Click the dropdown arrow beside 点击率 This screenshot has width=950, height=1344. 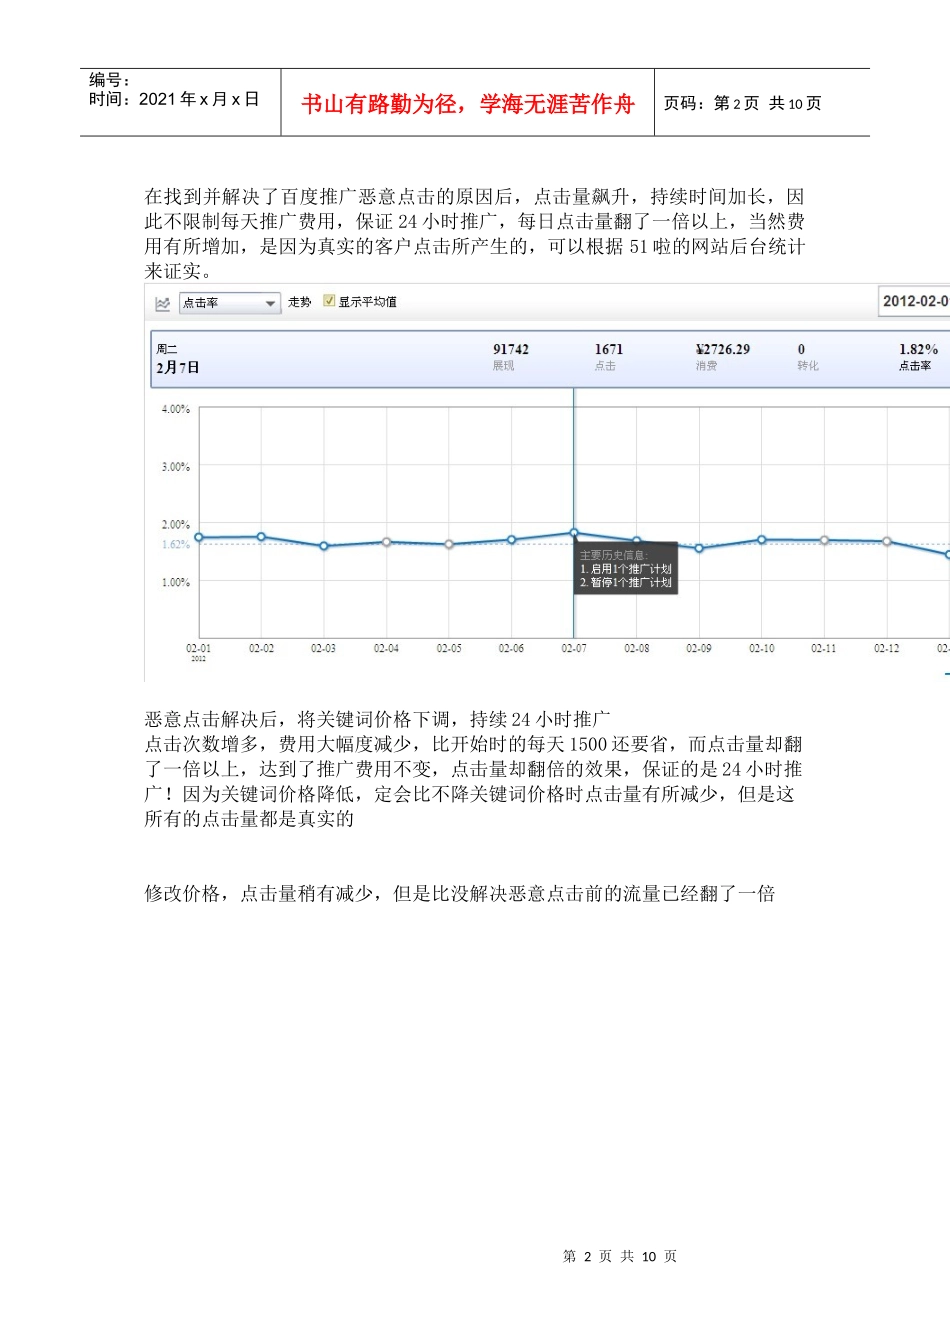coord(270,304)
